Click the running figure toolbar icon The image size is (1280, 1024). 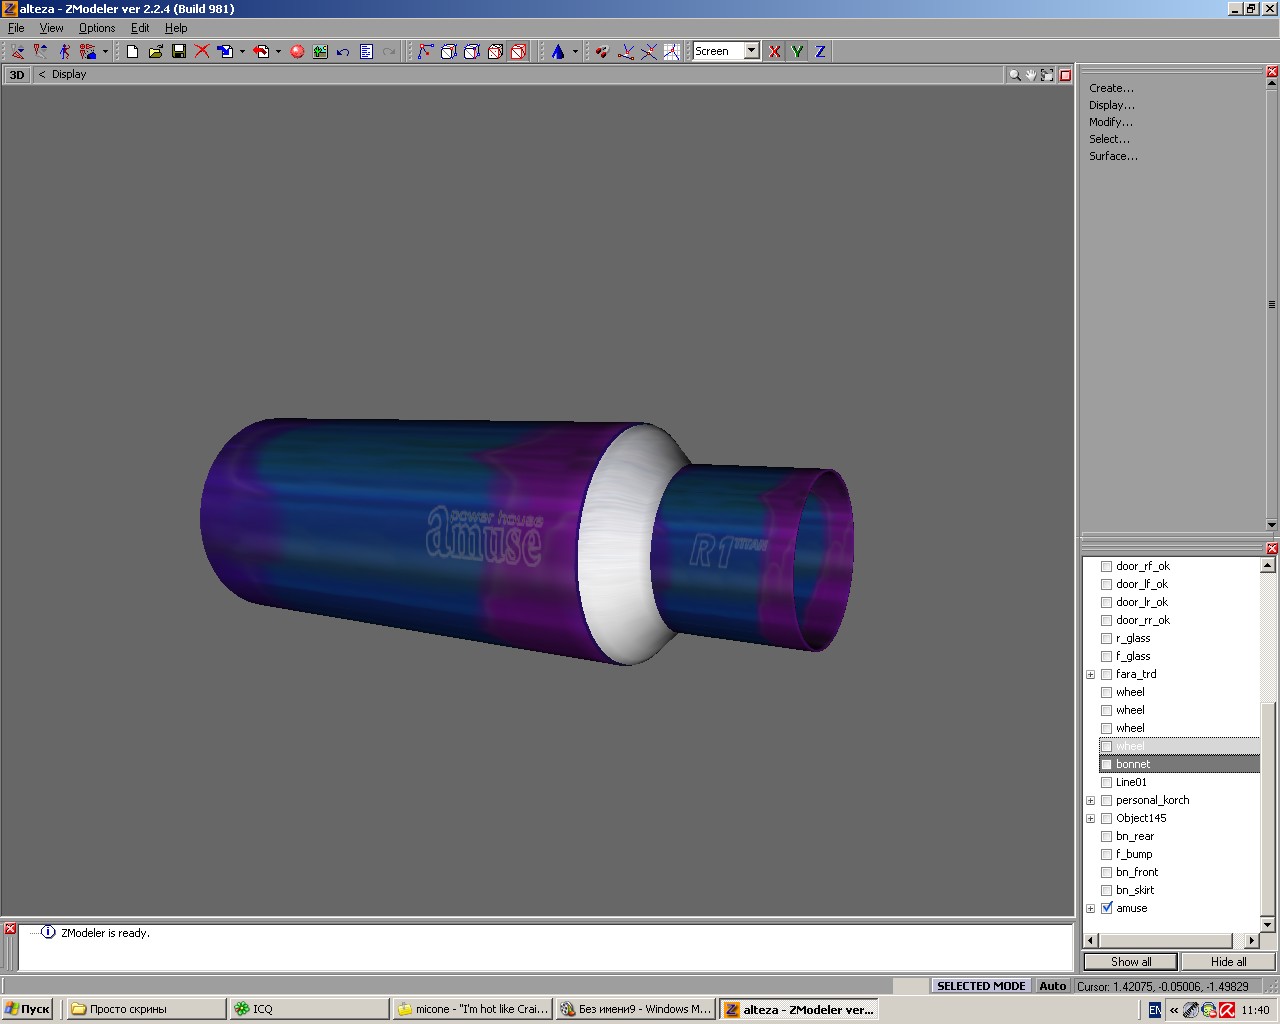(x=64, y=51)
